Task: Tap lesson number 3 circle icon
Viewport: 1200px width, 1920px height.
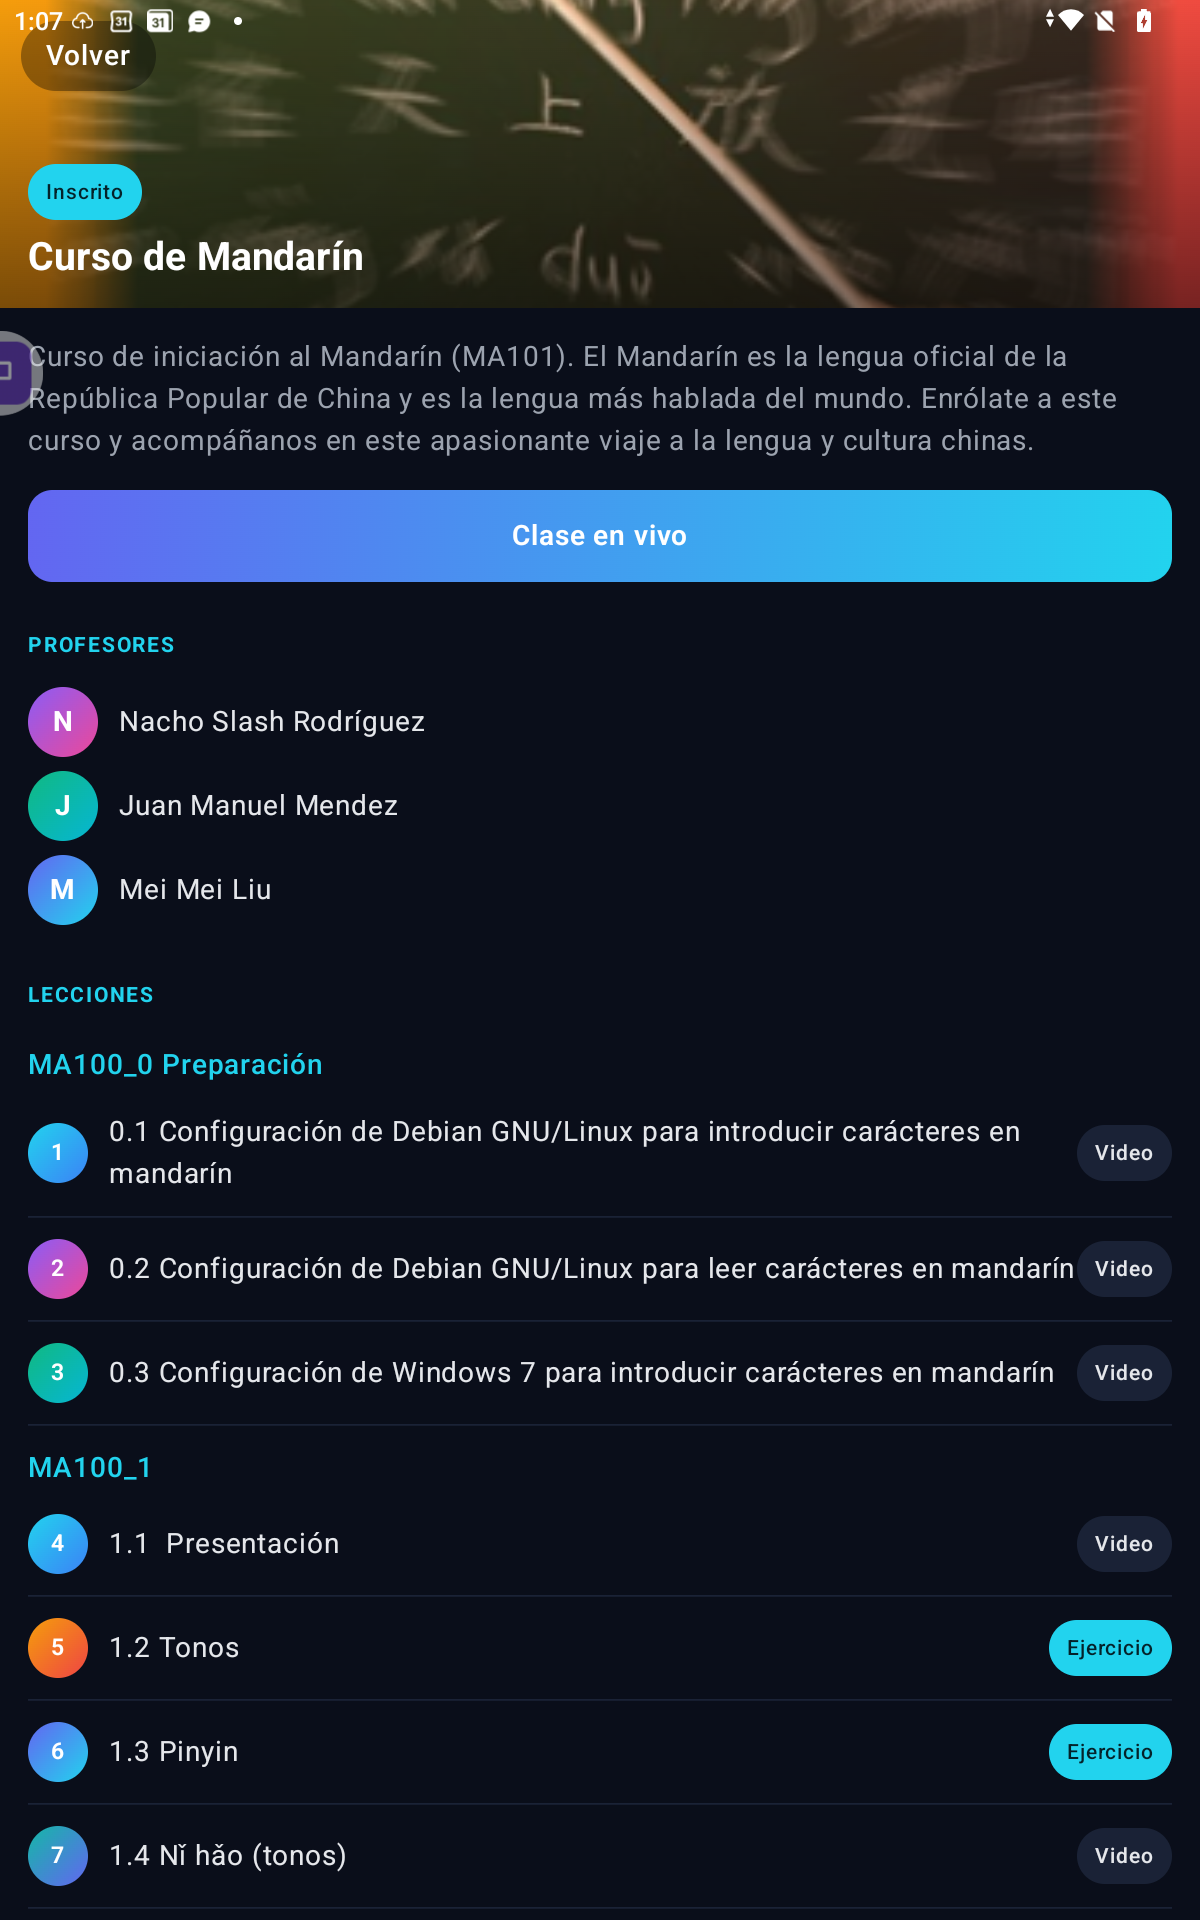Action: 58,1373
